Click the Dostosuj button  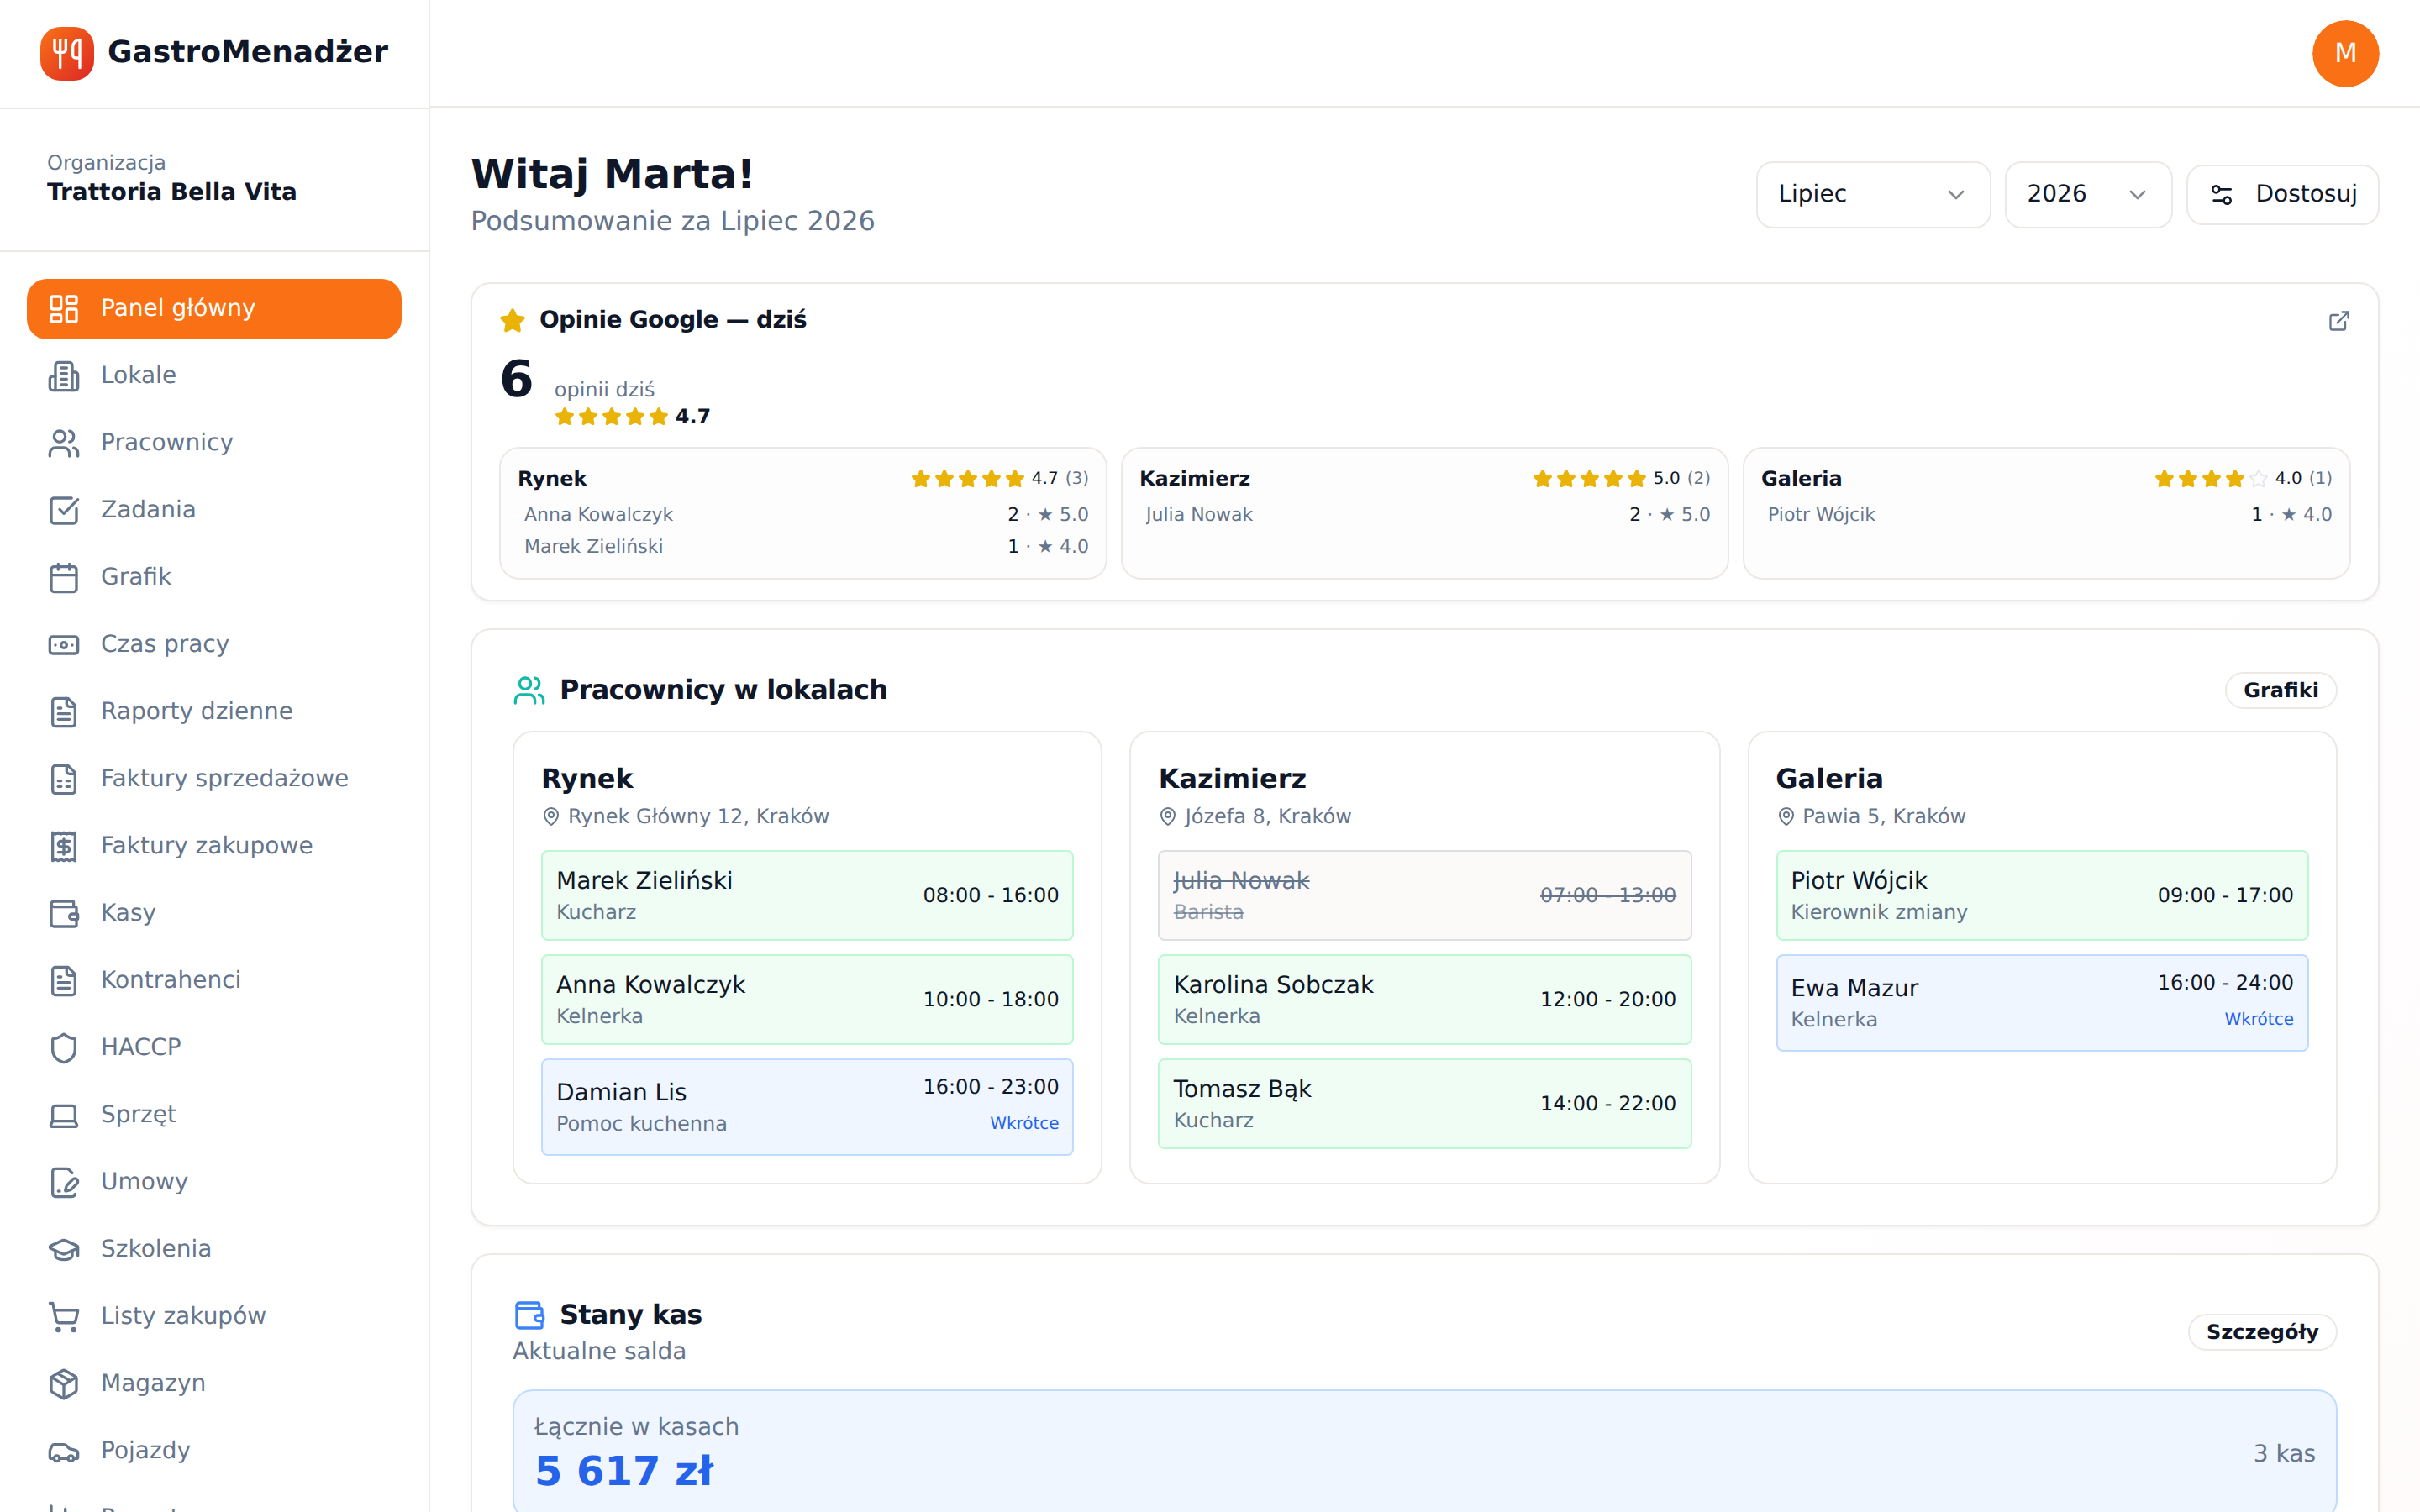click(2282, 194)
